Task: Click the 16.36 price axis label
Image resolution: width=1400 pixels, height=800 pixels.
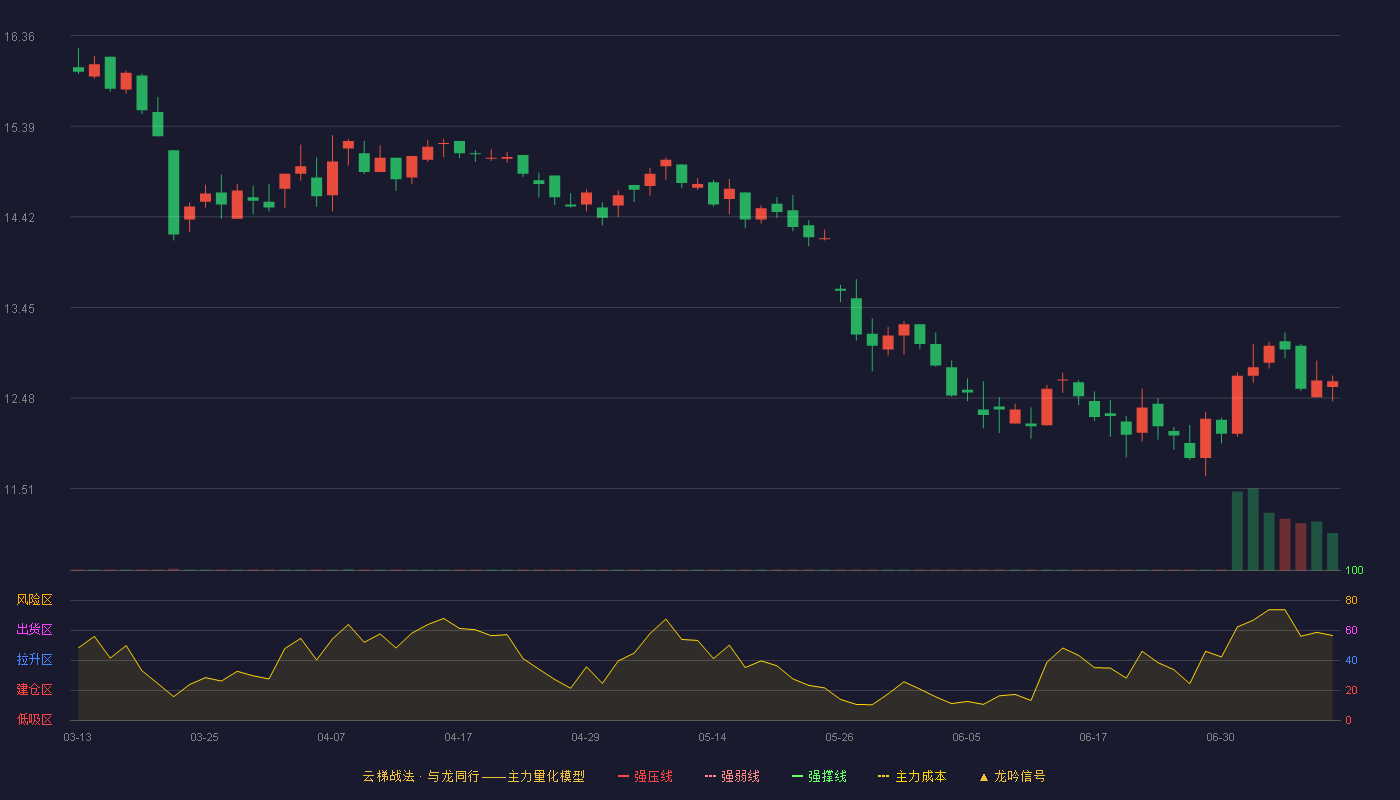Action: tap(19, 37)
